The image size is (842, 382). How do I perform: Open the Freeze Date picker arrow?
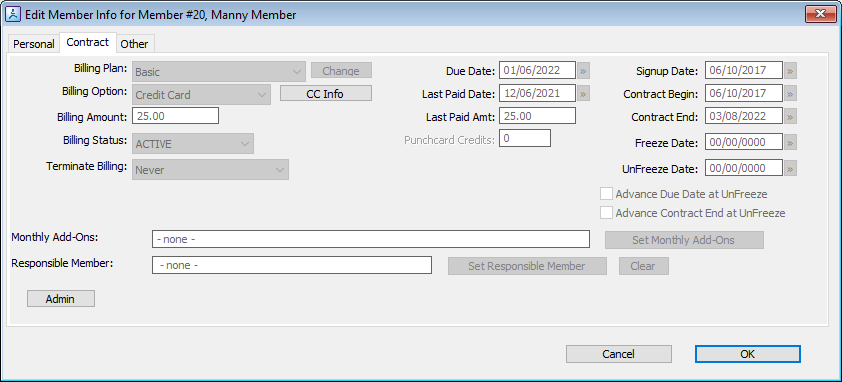(x=790, y=142)
